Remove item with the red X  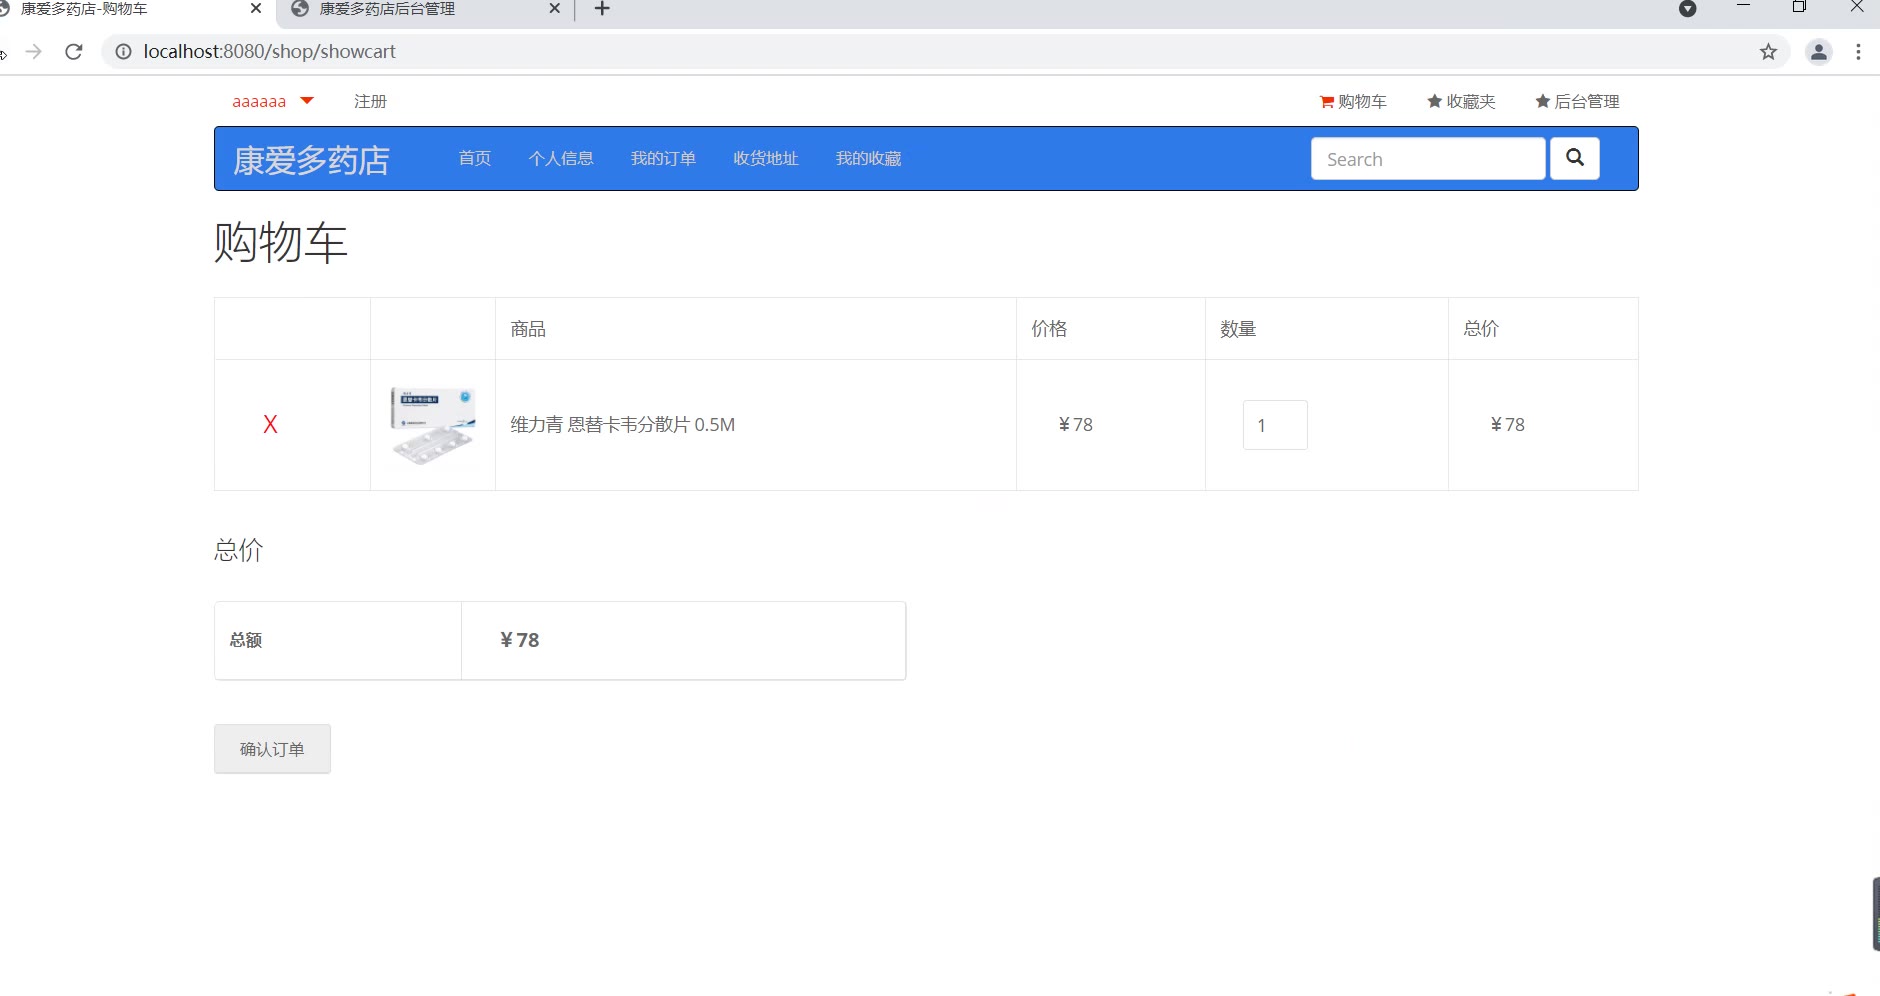tap(270, 424)
